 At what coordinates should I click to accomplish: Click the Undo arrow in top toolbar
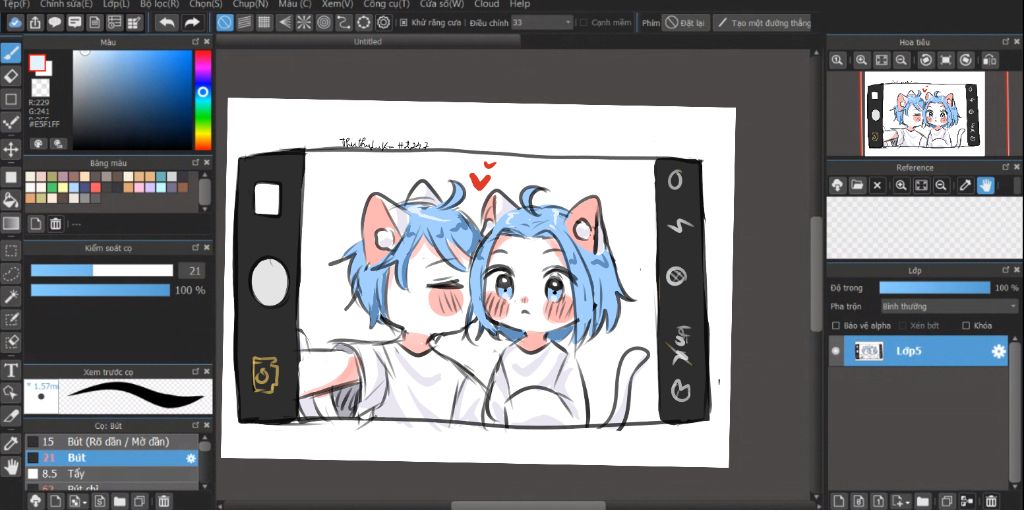coord(167,23)
